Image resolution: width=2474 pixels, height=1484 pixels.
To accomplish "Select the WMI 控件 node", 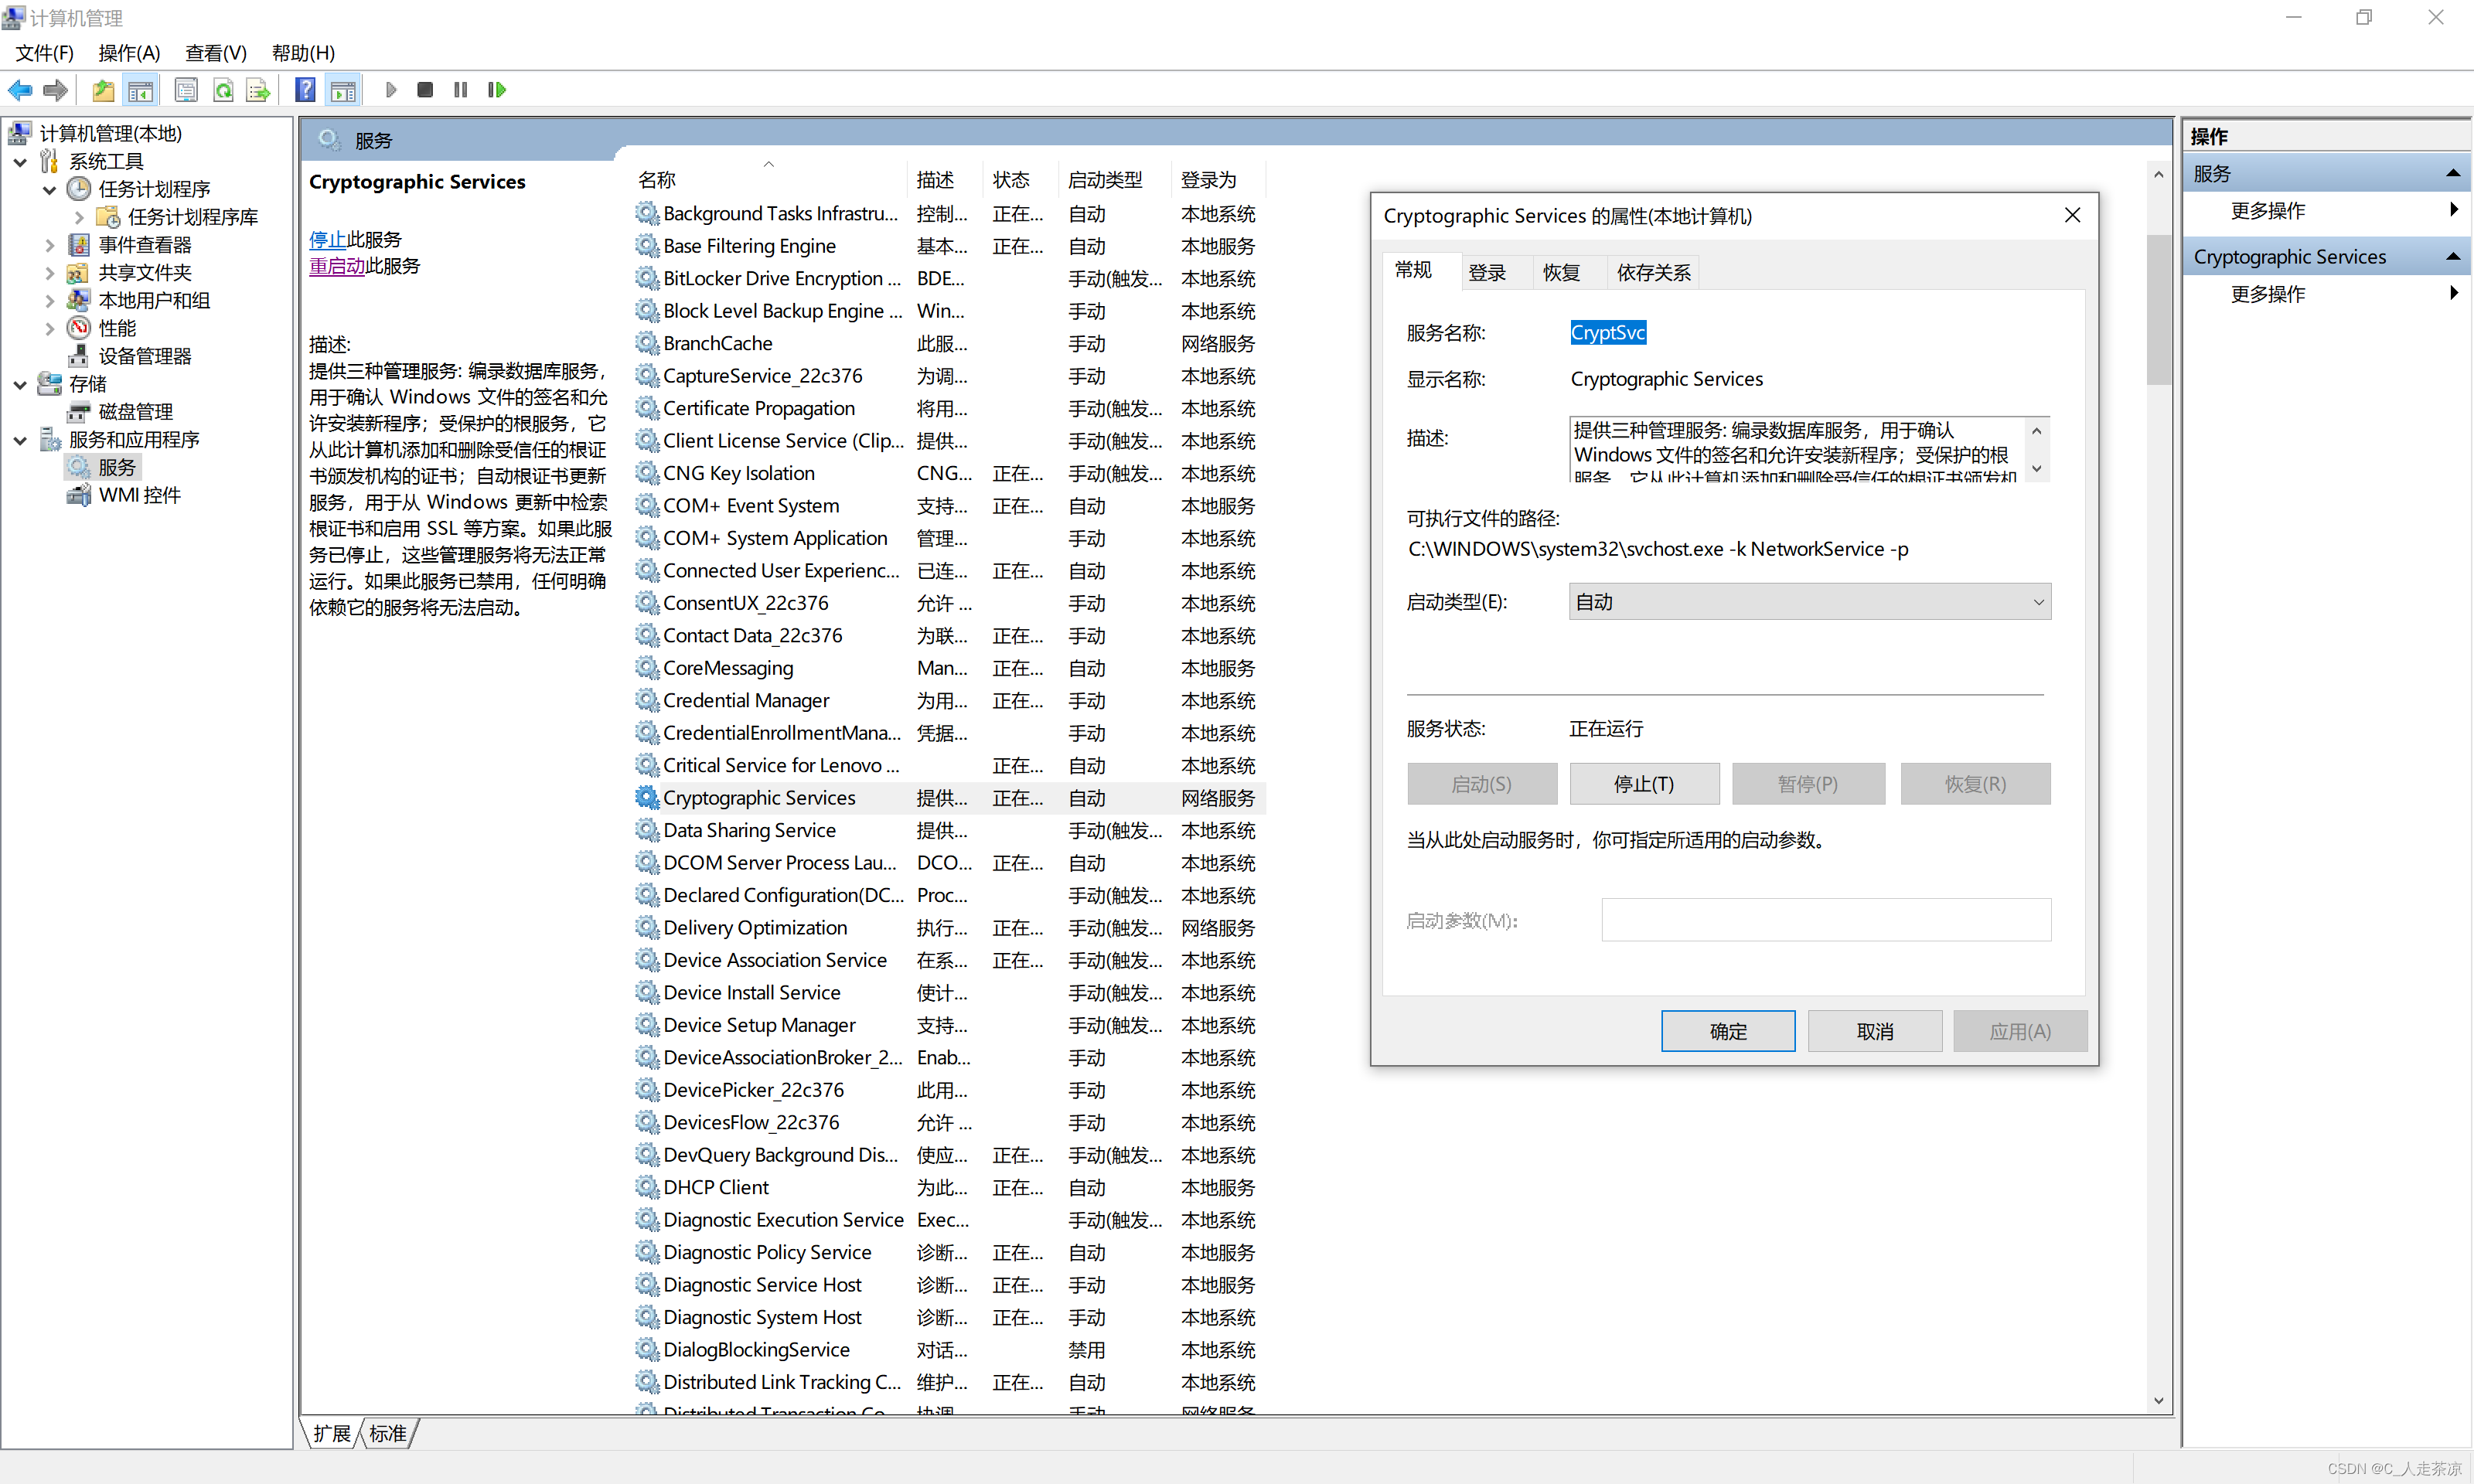I will point(139,495).
